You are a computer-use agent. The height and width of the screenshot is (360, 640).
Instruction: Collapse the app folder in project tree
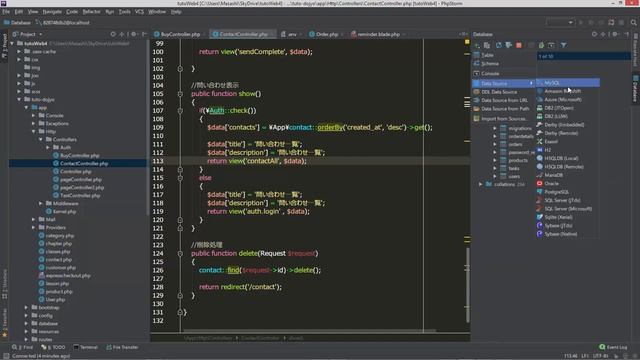[x=27, y=108]
